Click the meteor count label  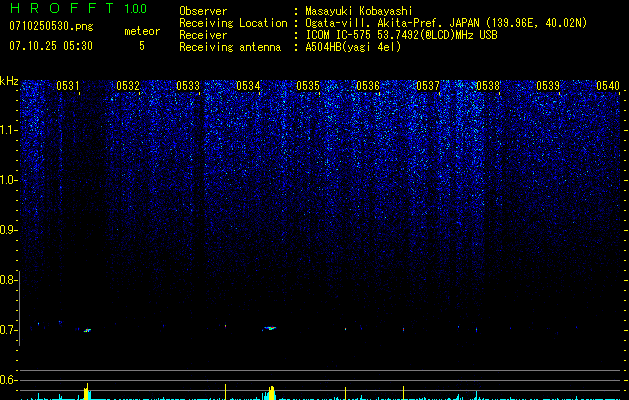[x=142, y=31]
